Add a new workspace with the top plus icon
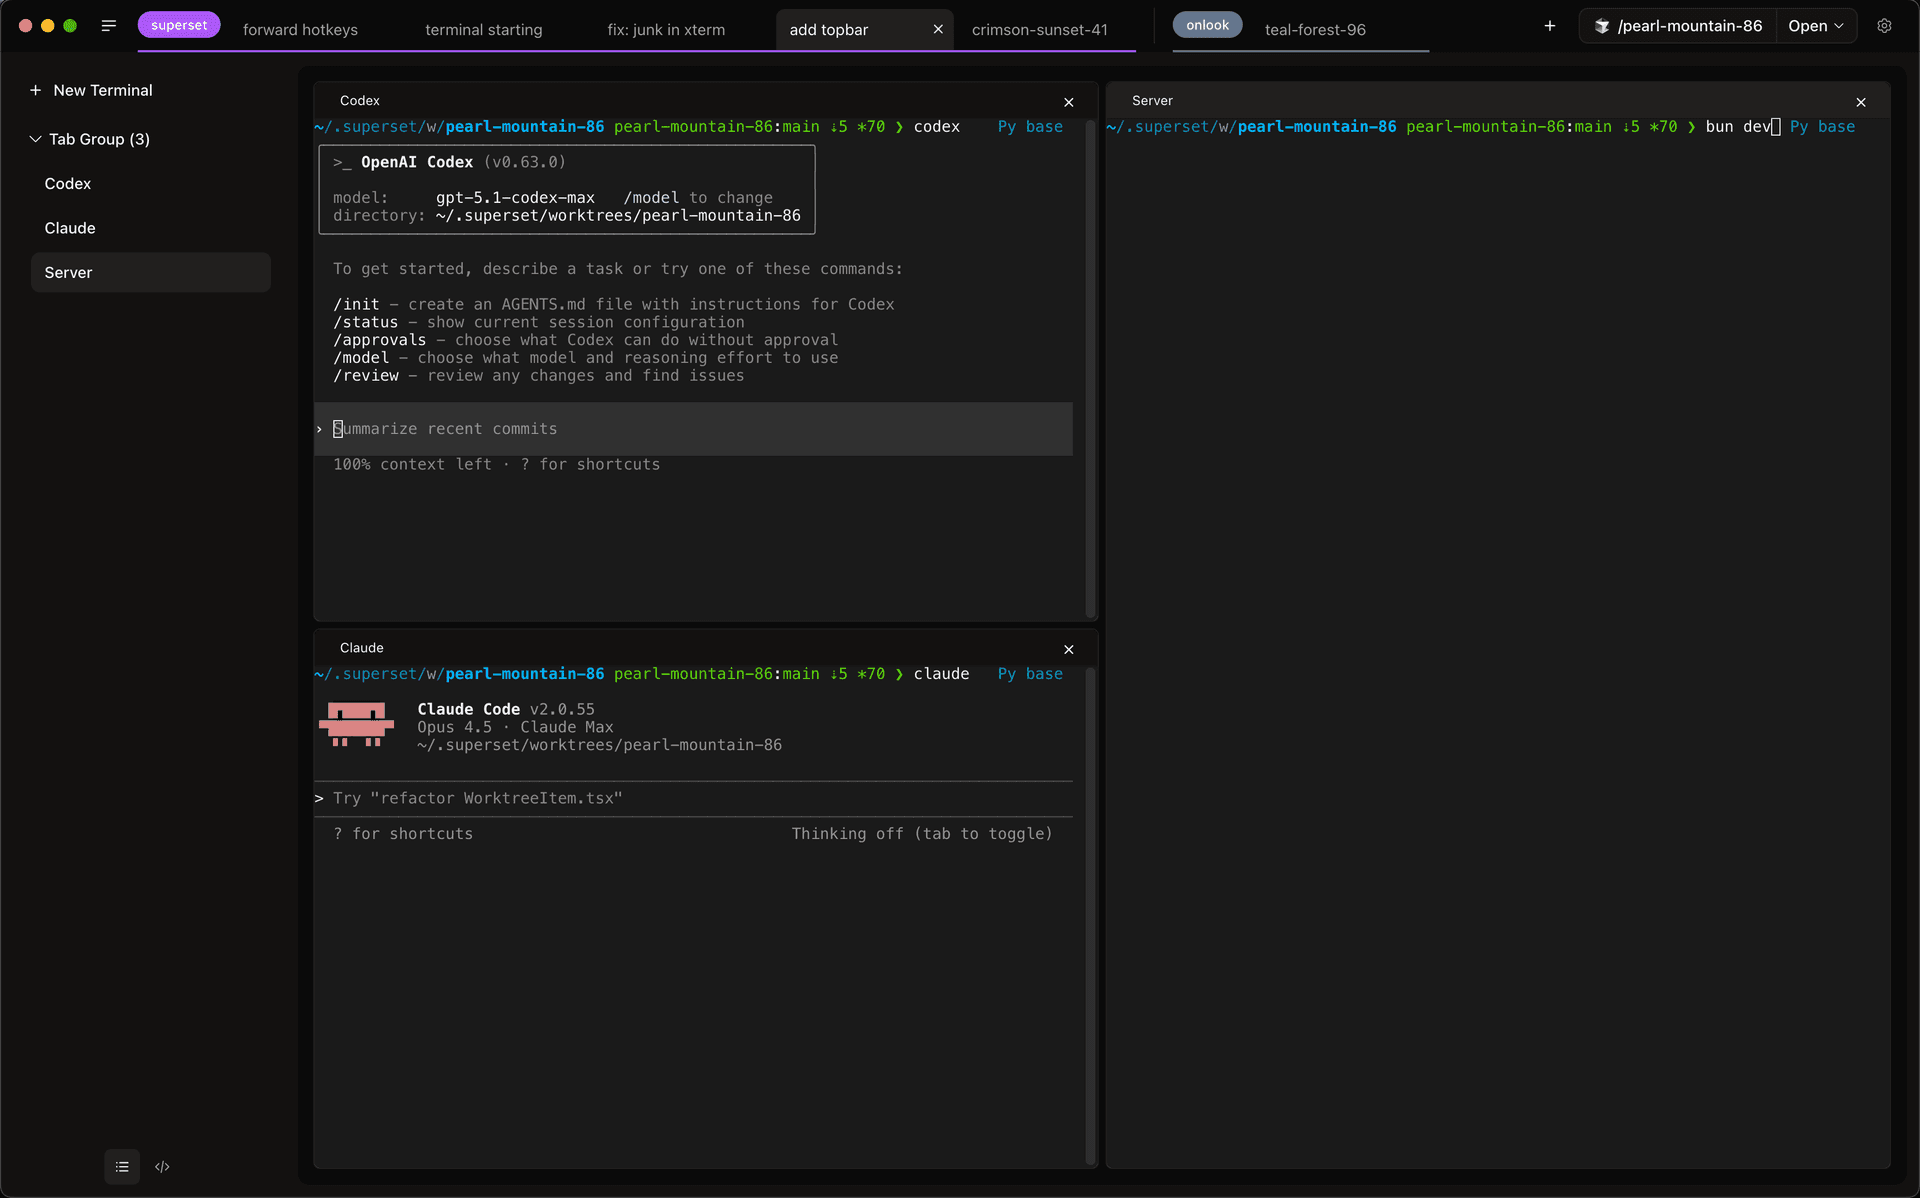The width and height of the screenshot is (1920, 1198). [1550, 26]
